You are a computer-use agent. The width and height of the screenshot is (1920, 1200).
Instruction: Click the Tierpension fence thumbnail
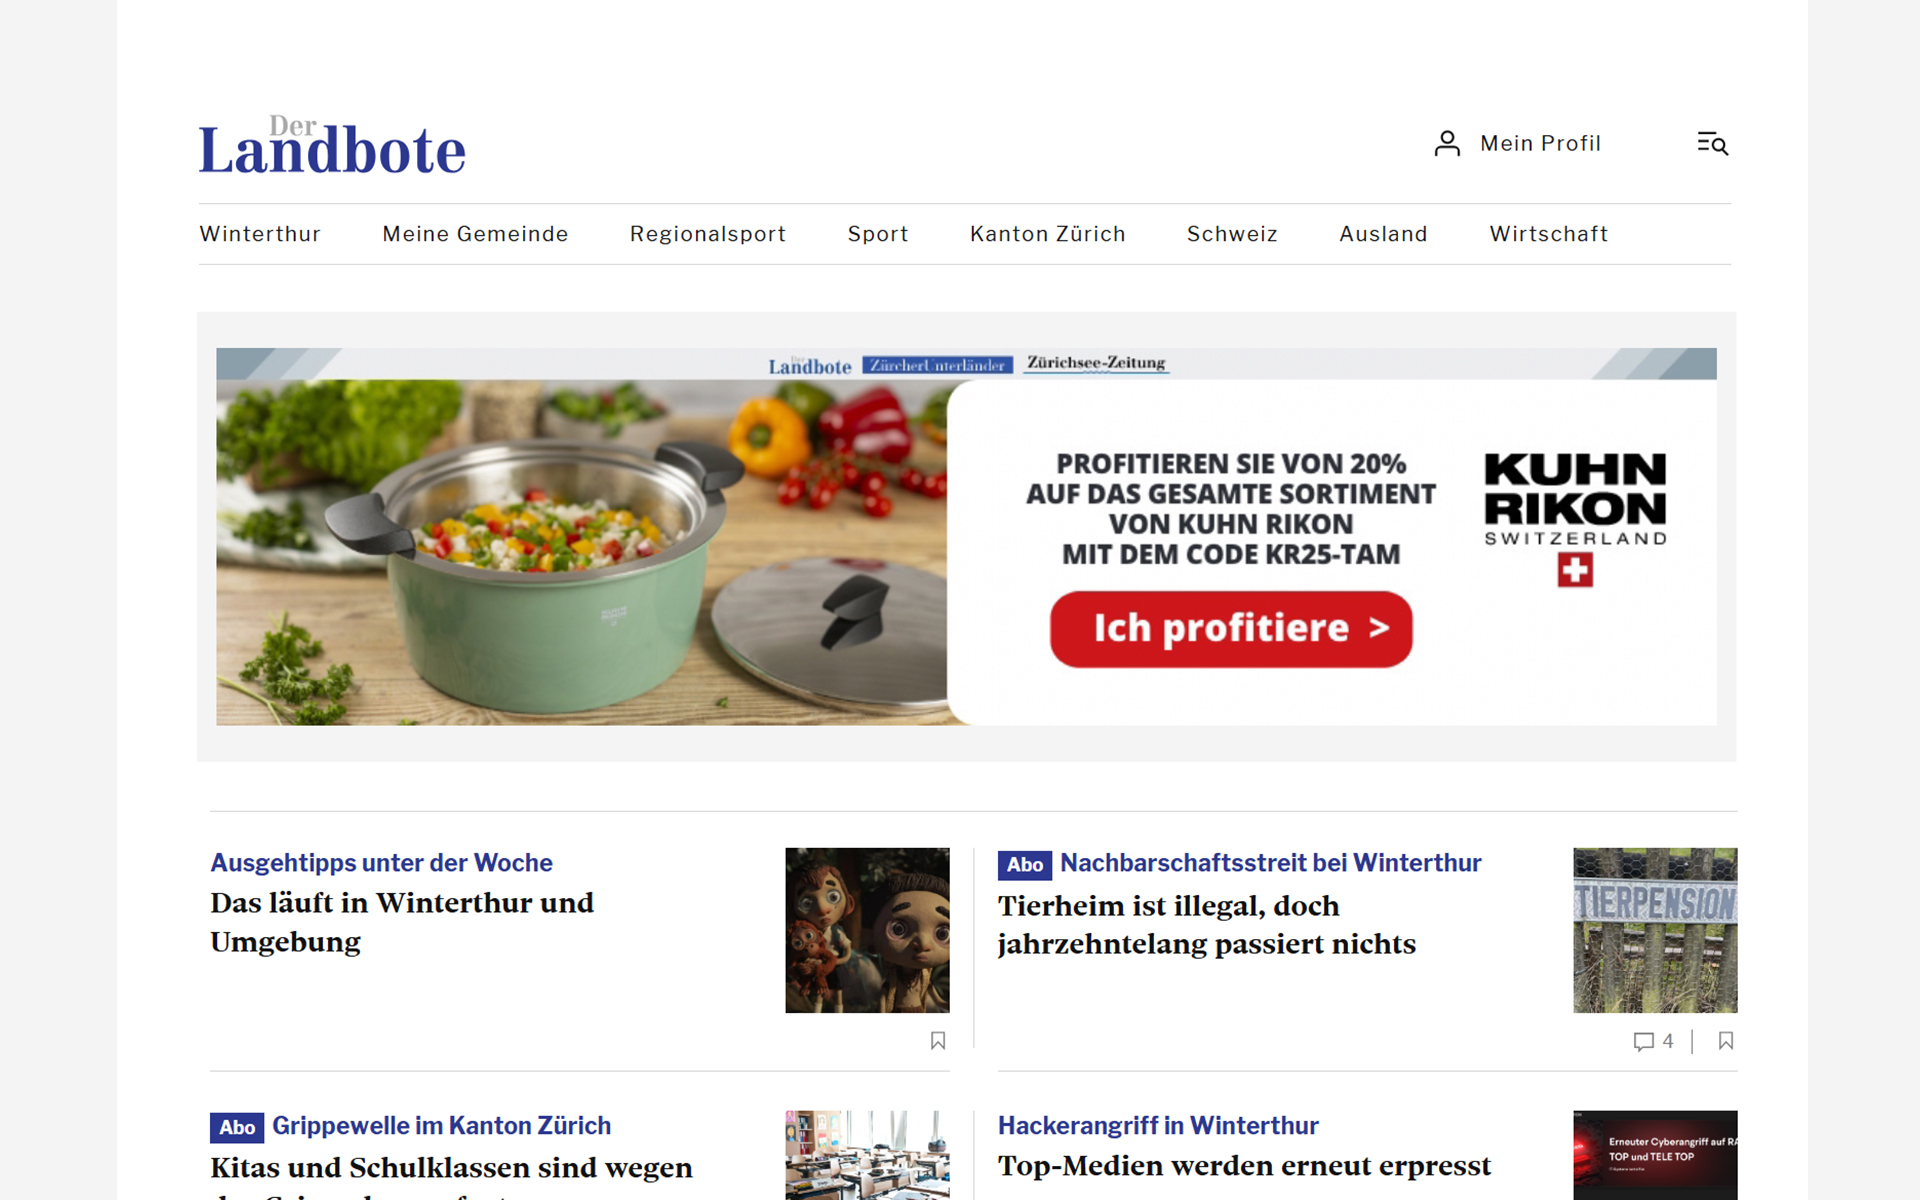pos(1655,930)
